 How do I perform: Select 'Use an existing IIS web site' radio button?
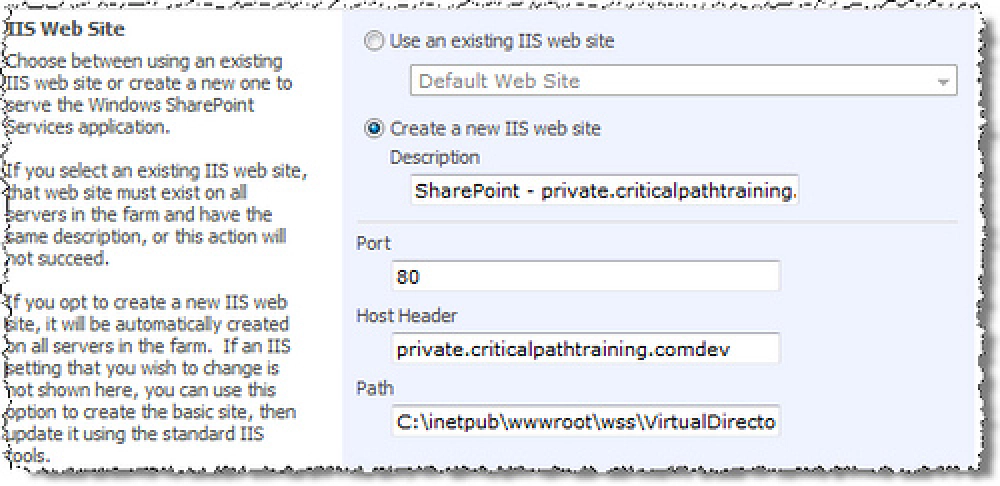pyautogui.click(x=374, y=42)
